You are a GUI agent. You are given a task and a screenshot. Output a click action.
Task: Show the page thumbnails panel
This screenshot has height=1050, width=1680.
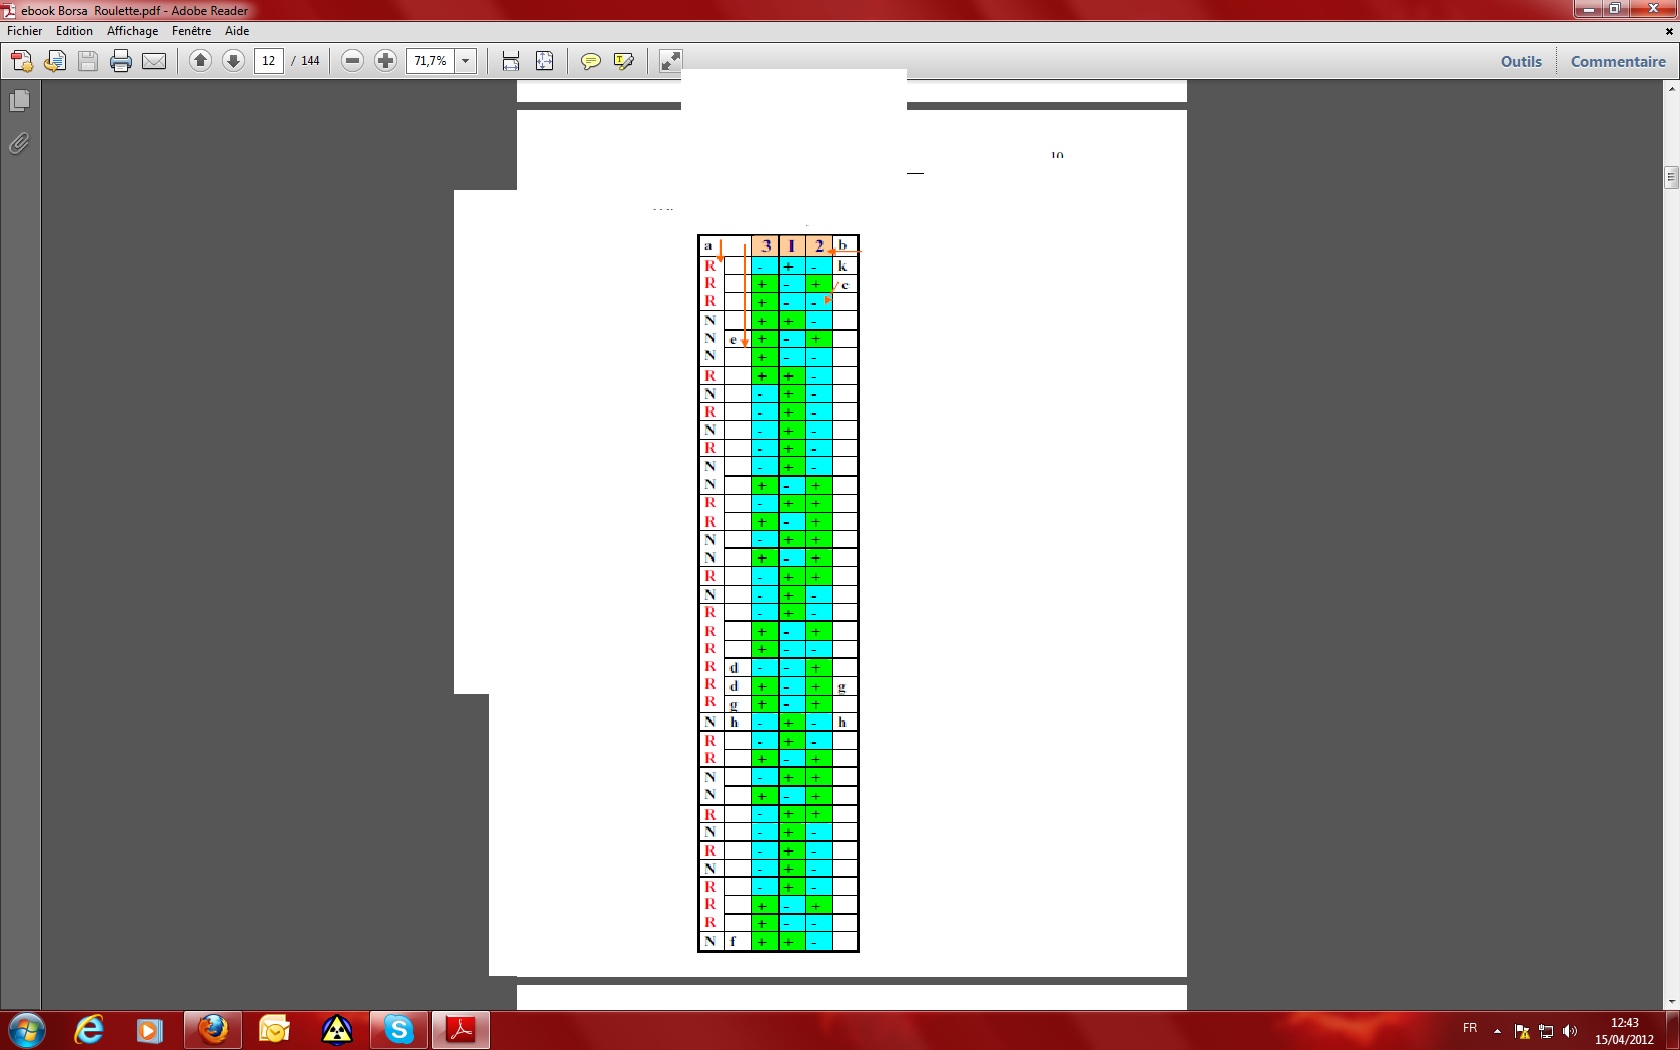coord(19,101)
